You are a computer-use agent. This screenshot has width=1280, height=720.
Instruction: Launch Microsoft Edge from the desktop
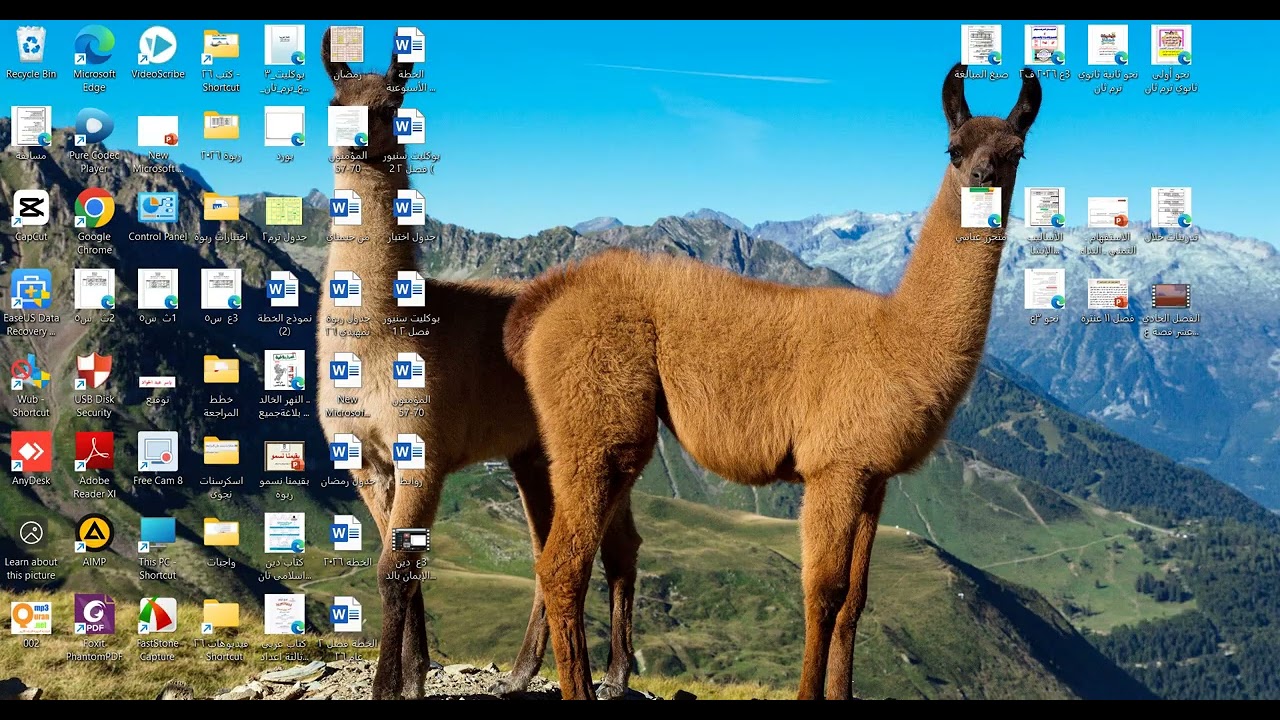(94, 46)
